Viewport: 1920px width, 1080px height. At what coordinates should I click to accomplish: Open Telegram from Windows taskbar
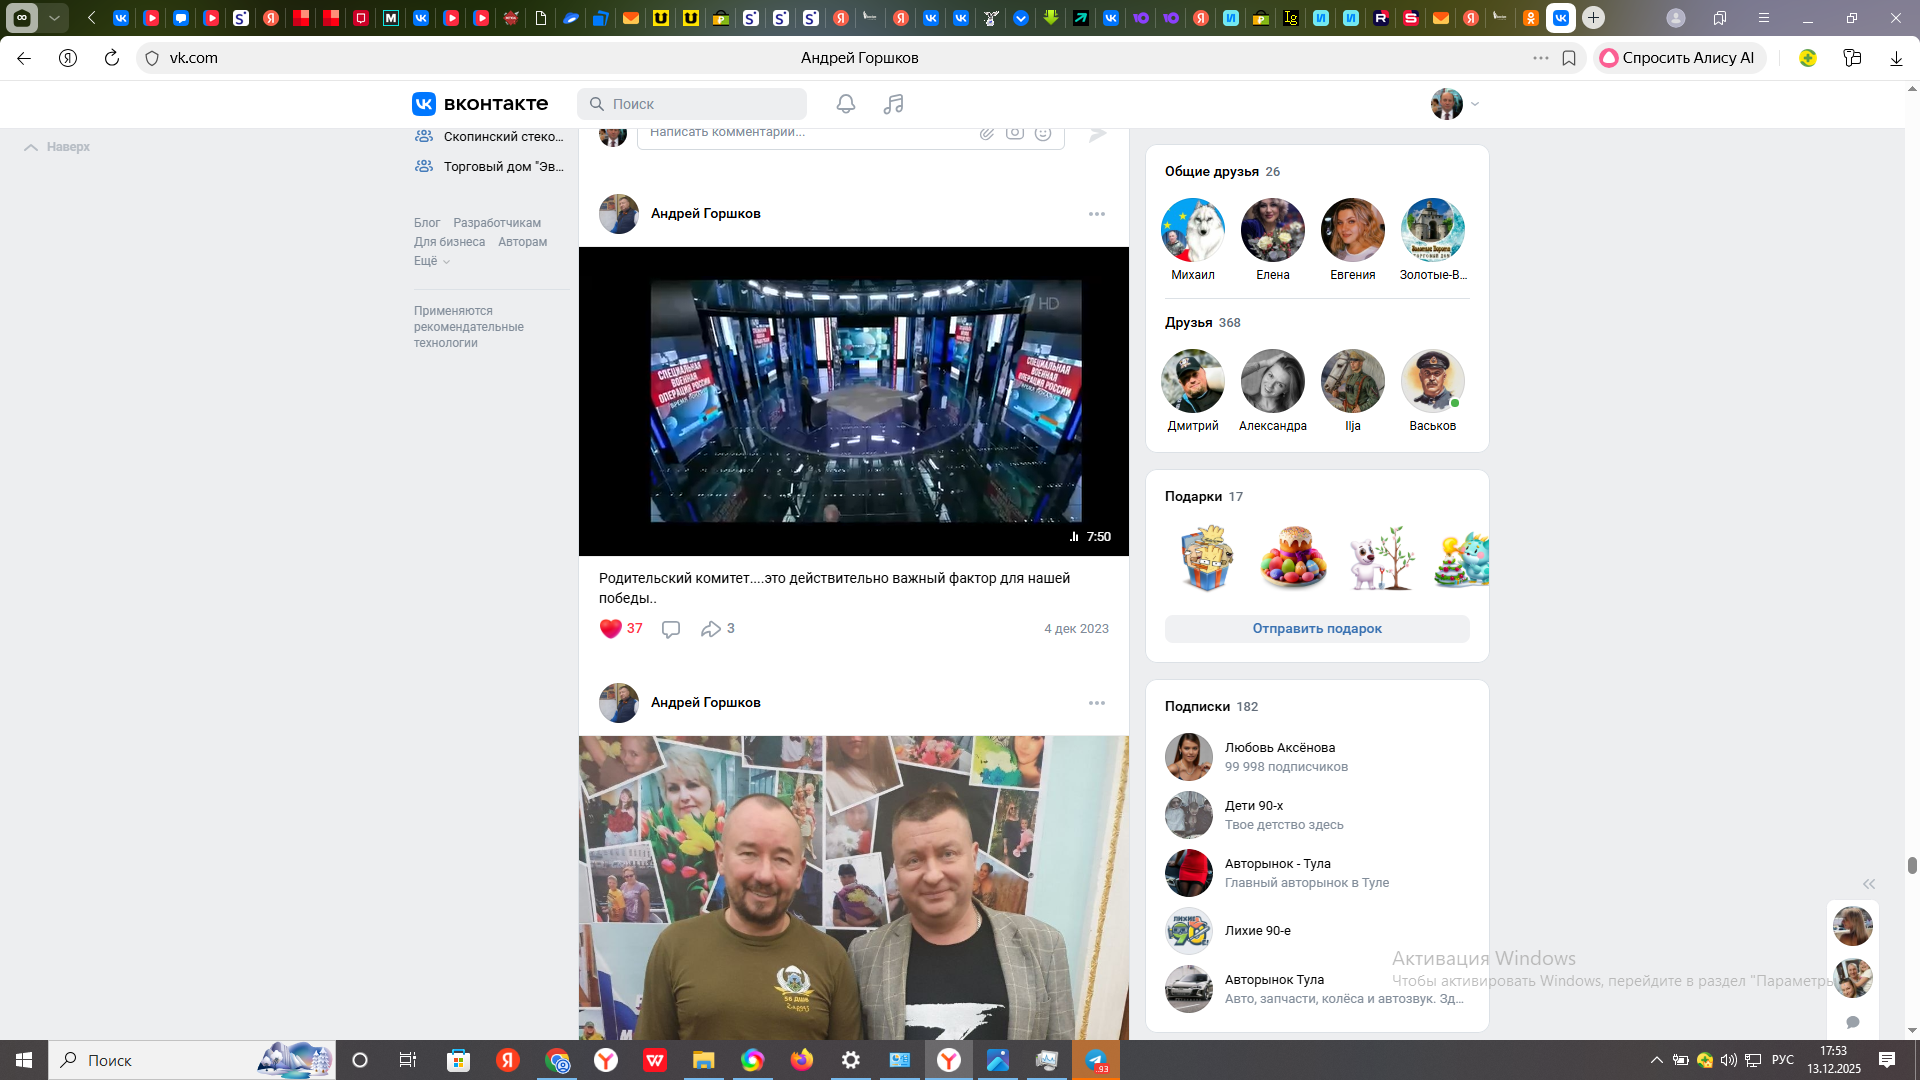(1096, 1061)
